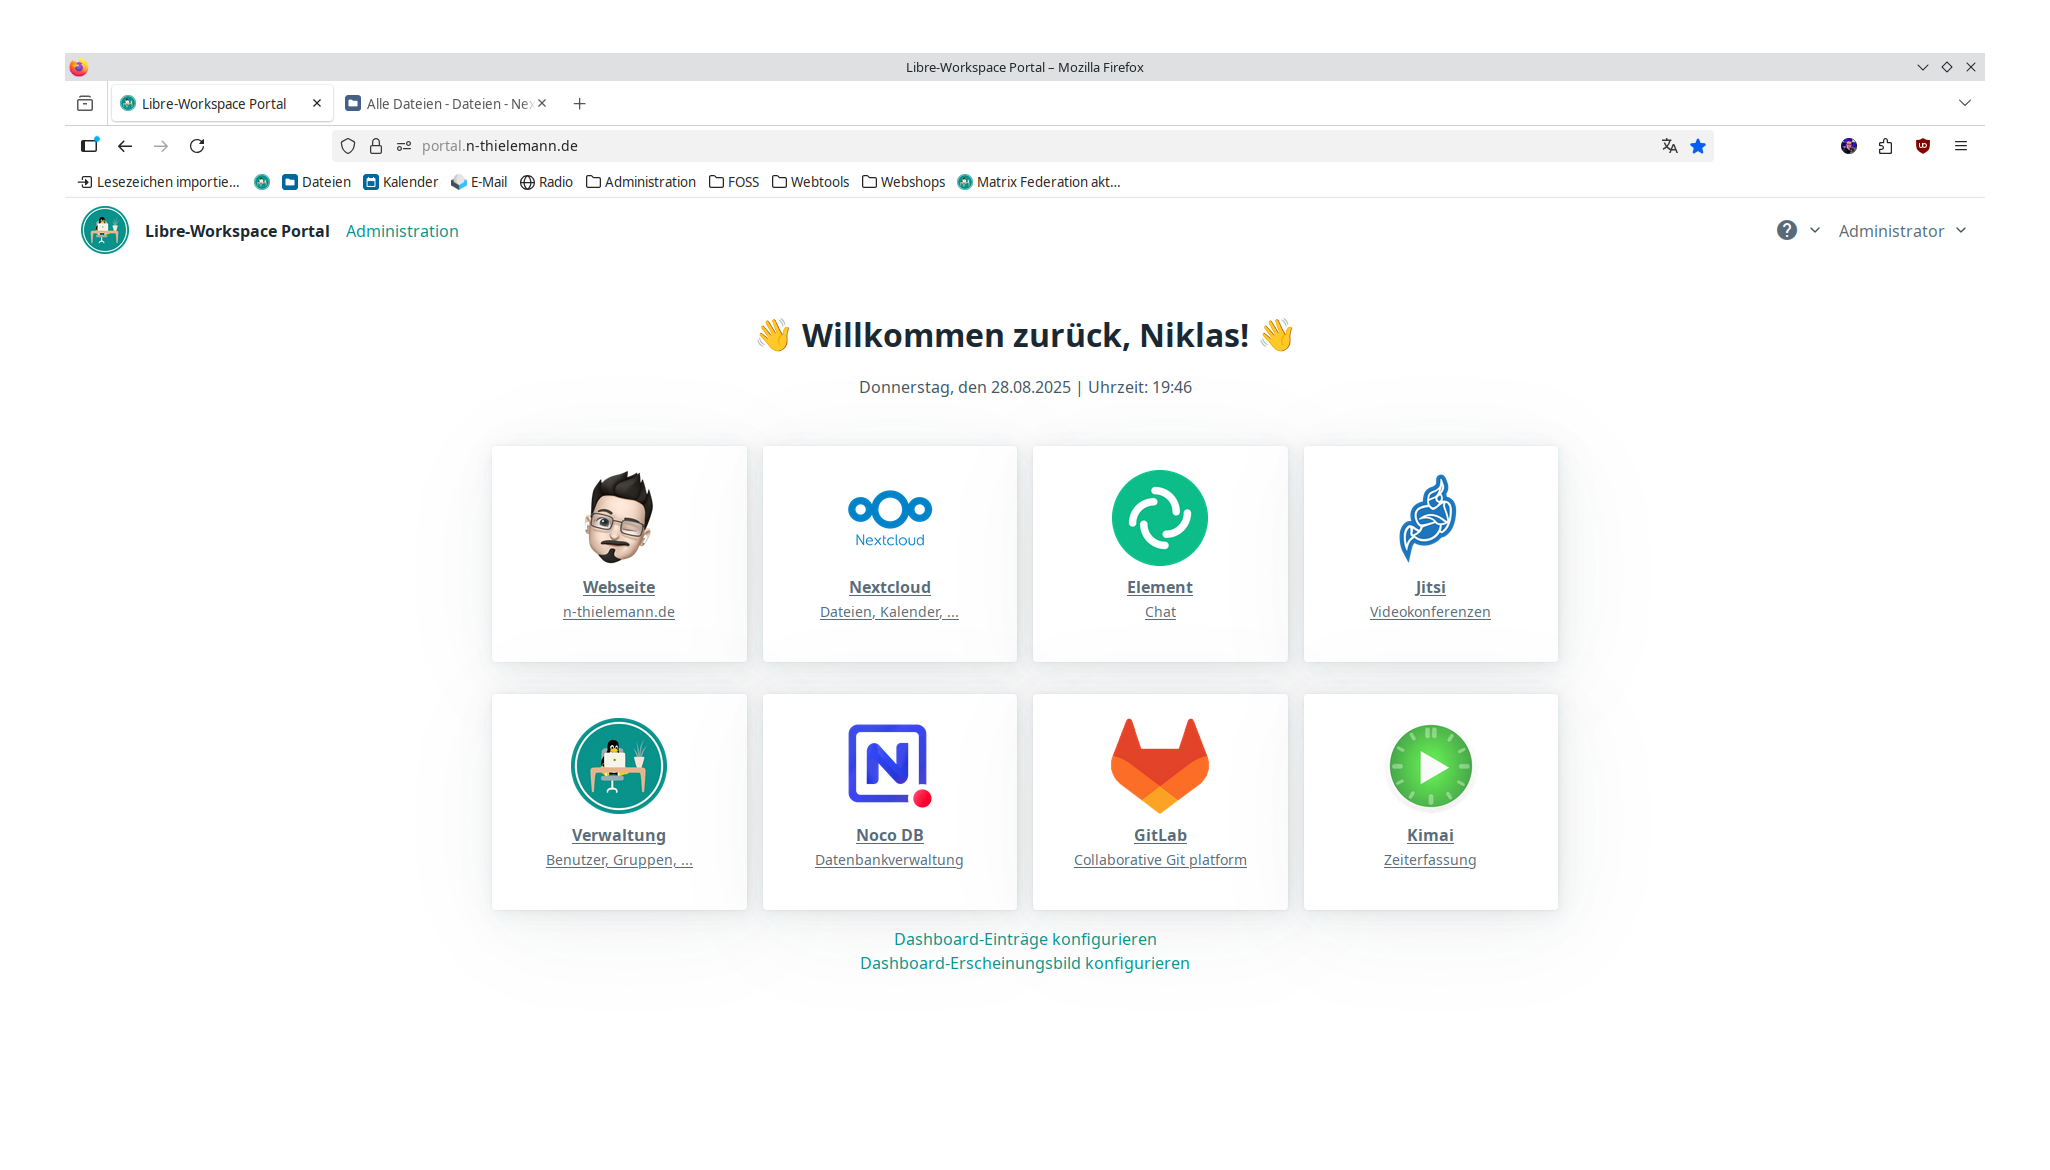Click the Dashboard-Erscheinungsbild konfigurieren link

click(1025, 963)
